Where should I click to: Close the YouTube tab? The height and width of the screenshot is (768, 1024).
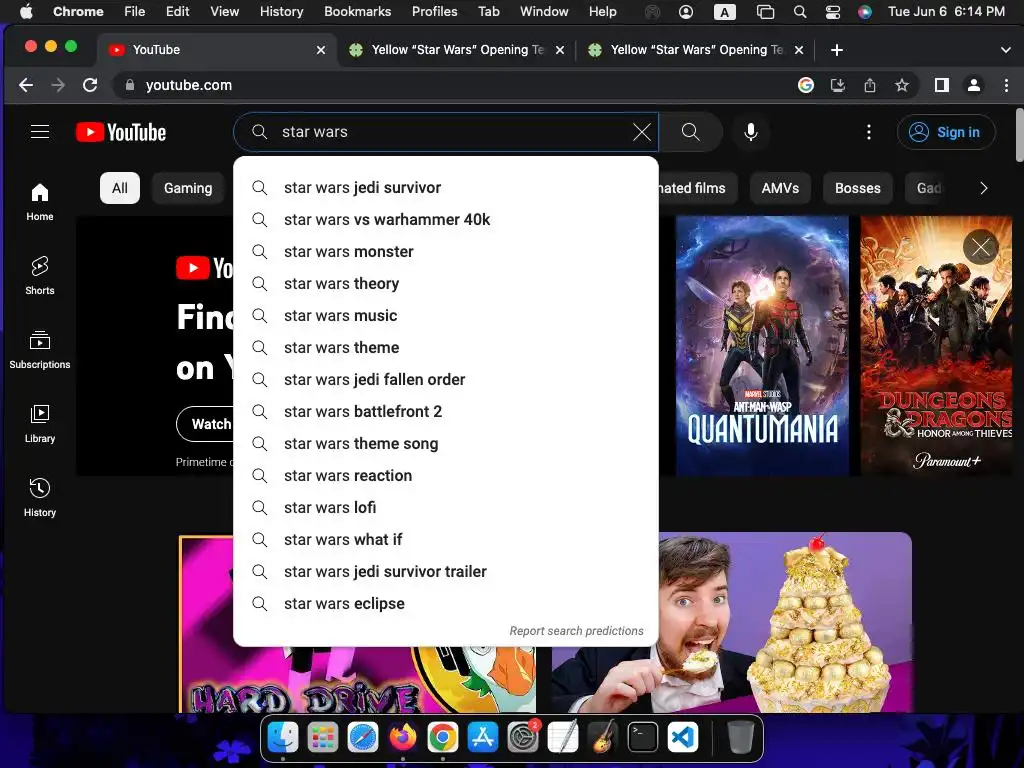click(x=321, y=50)
